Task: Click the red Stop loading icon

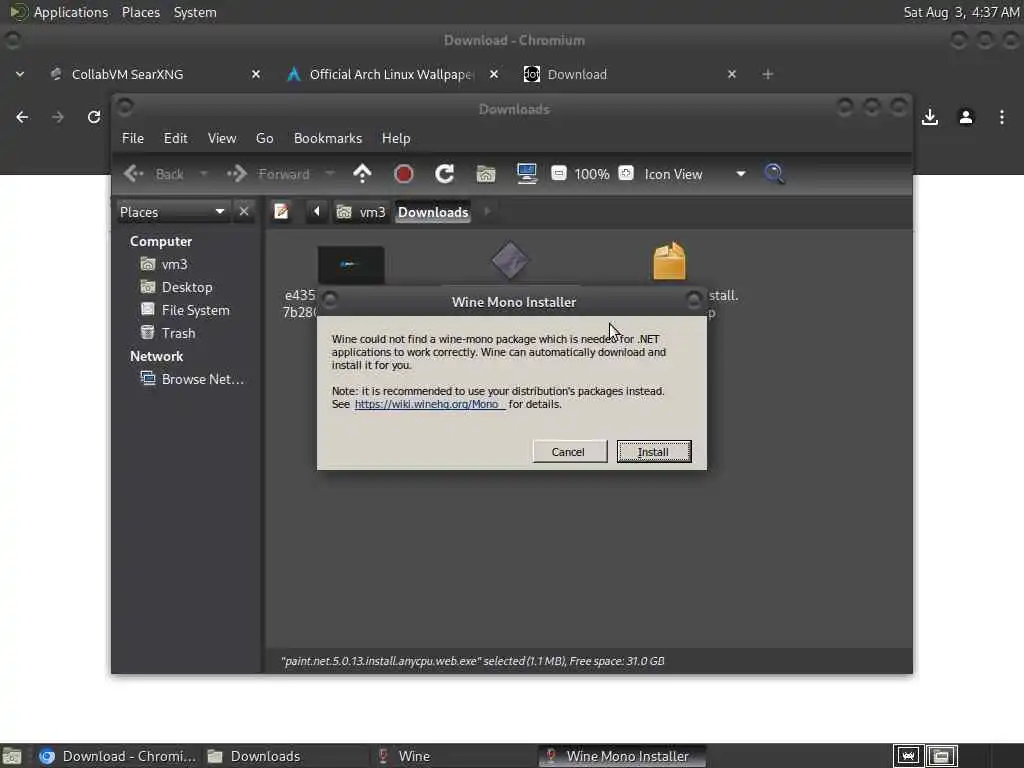Action: point(404,174)
